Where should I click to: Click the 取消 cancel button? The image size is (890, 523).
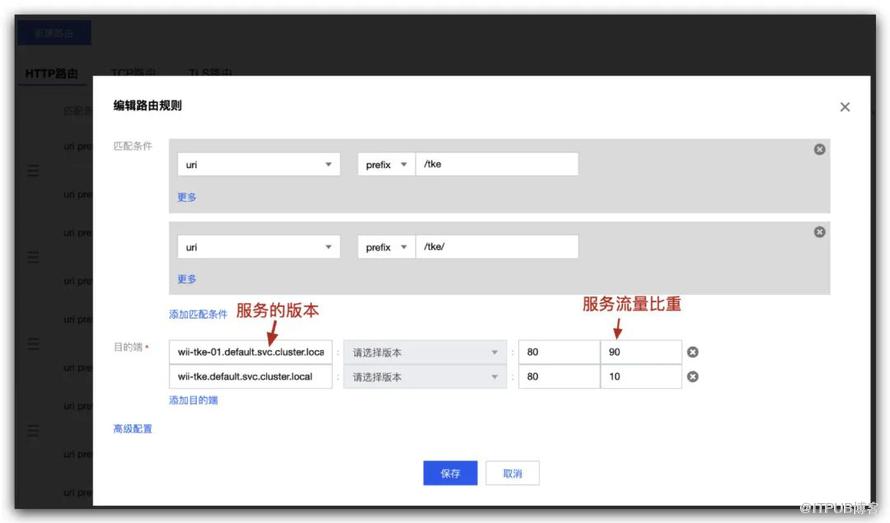click(513, 473)
